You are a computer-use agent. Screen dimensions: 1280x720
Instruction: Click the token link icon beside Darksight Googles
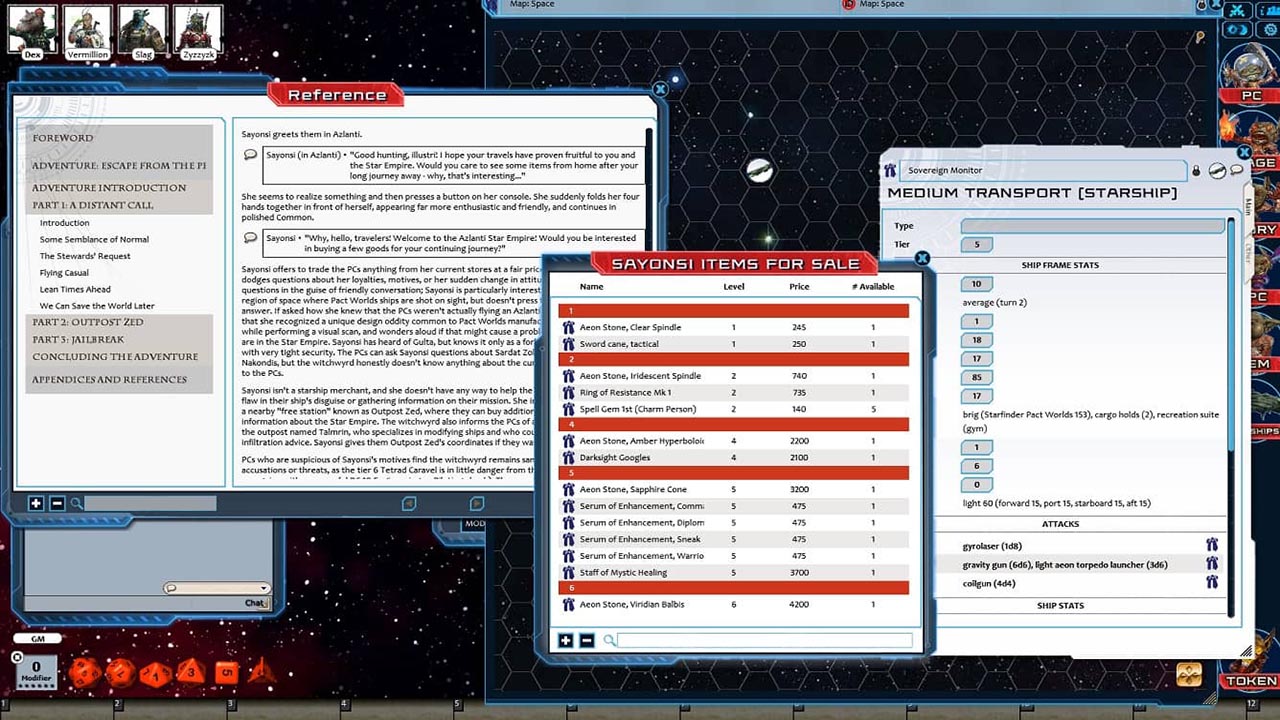click(x=568, y=457)
